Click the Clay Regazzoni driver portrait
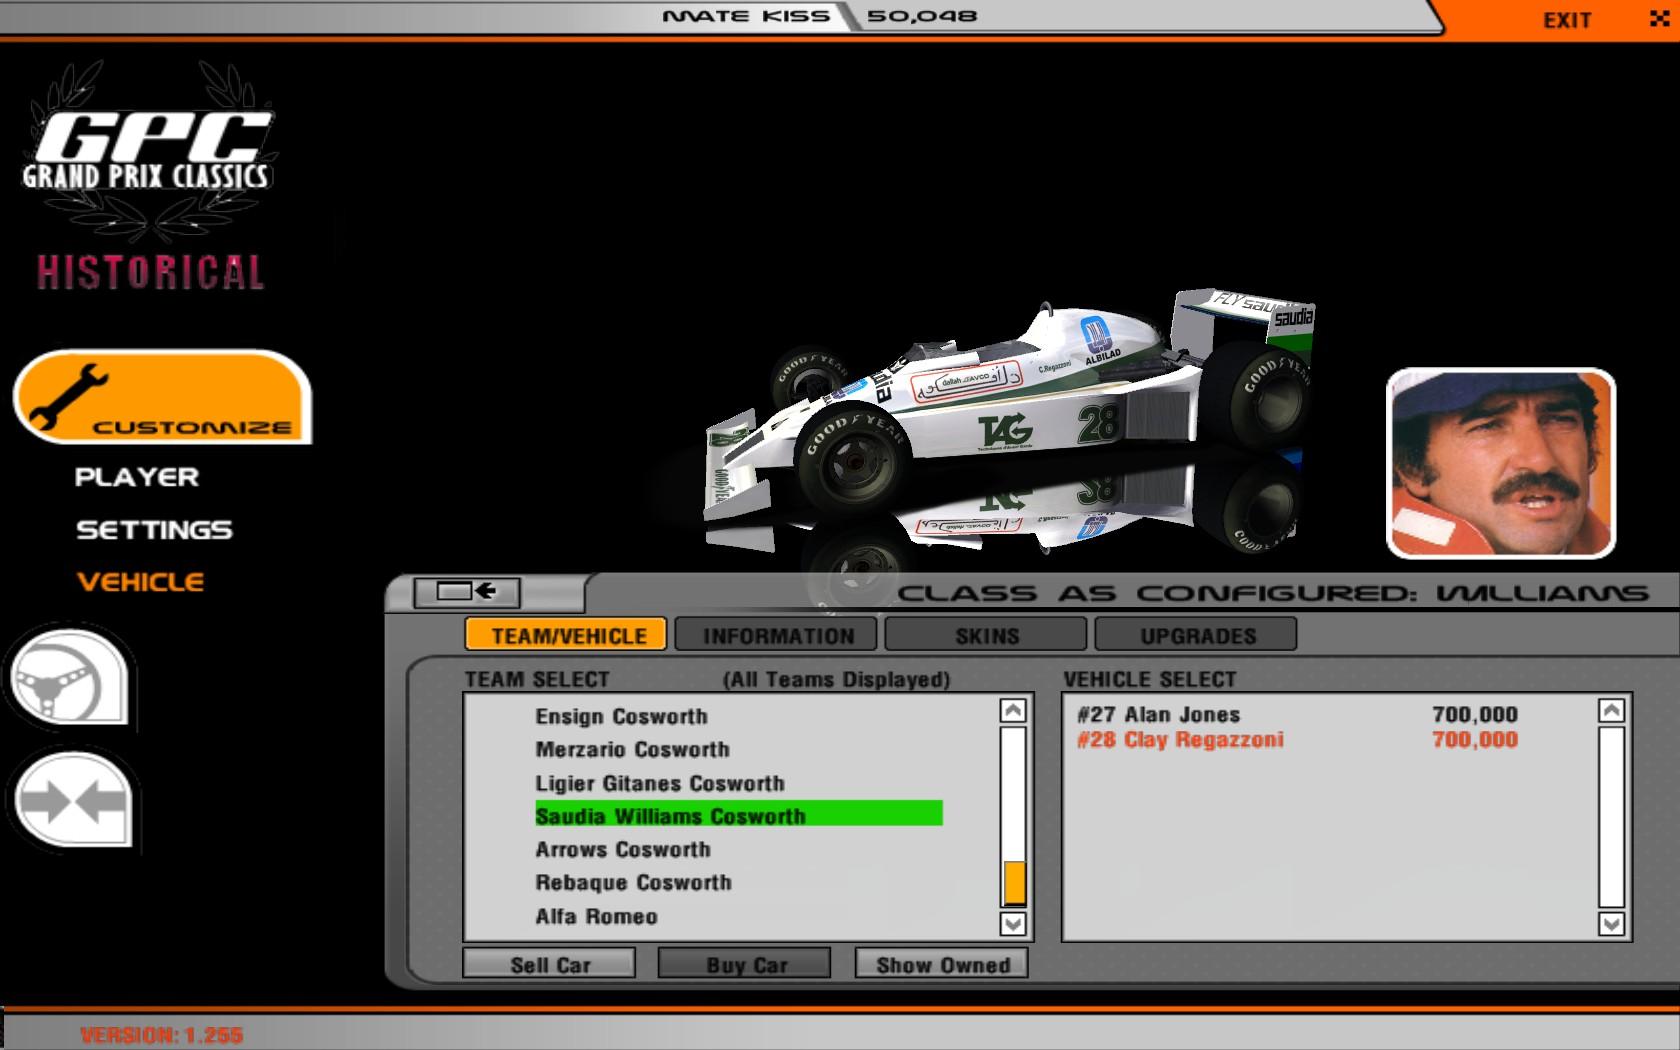The image size is (1680, 1050). point(1501,463)
